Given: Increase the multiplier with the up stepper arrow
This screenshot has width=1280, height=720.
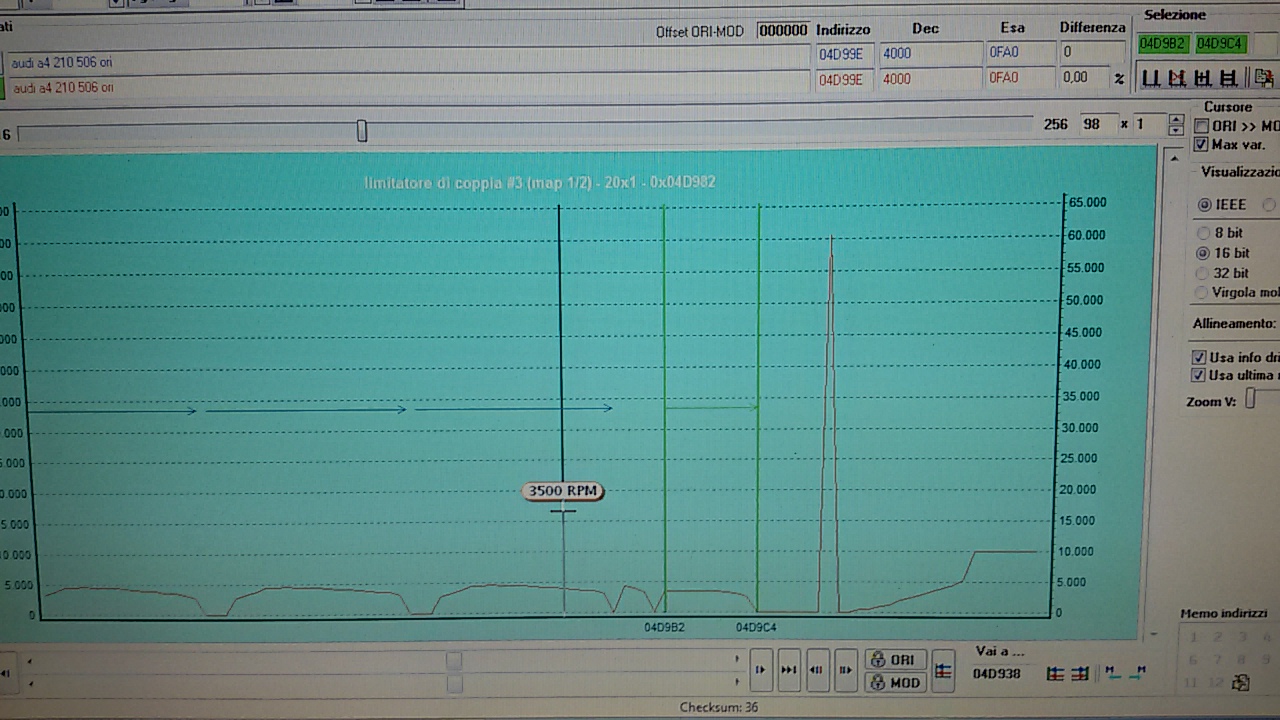Looking at the screenshot, I should pos(1176,120).
